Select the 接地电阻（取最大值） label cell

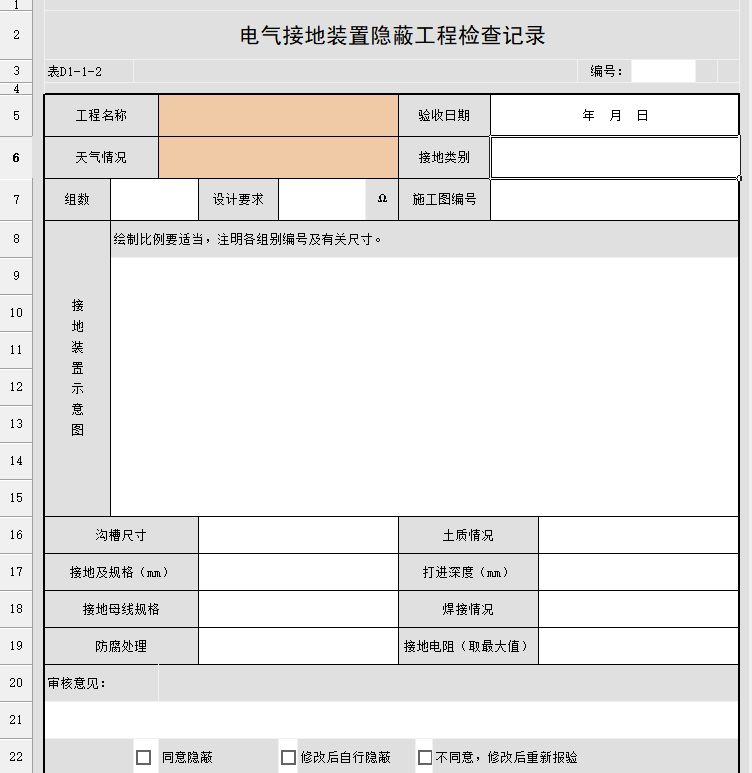tap(468, 646)
